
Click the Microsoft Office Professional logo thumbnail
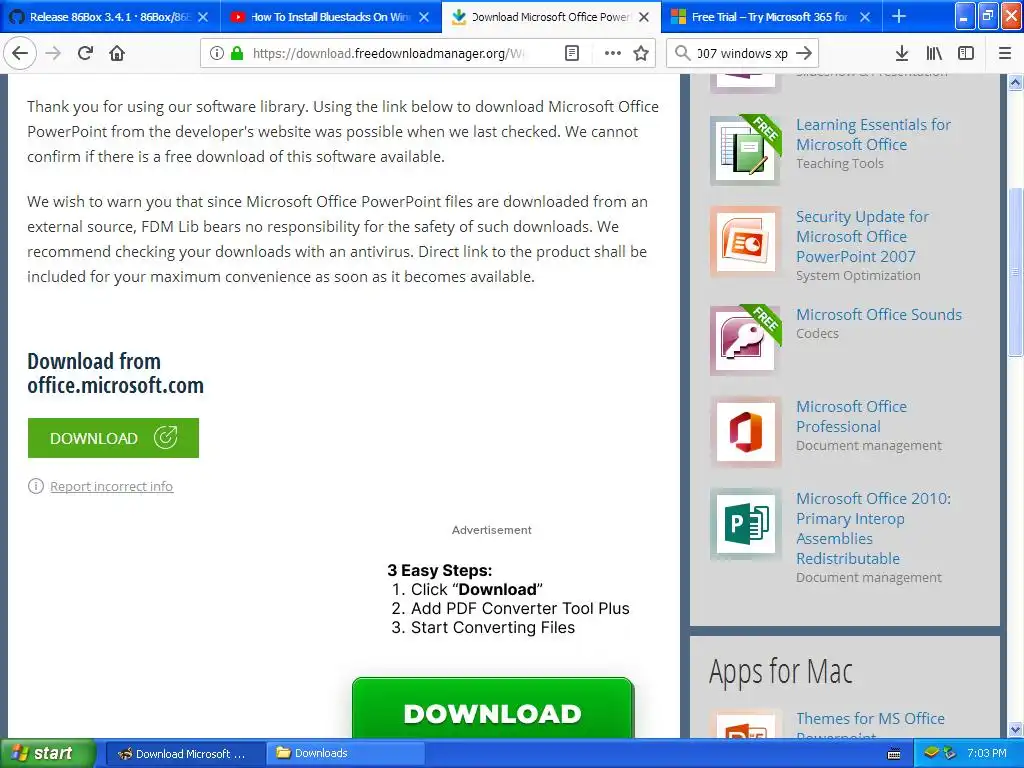745,432
